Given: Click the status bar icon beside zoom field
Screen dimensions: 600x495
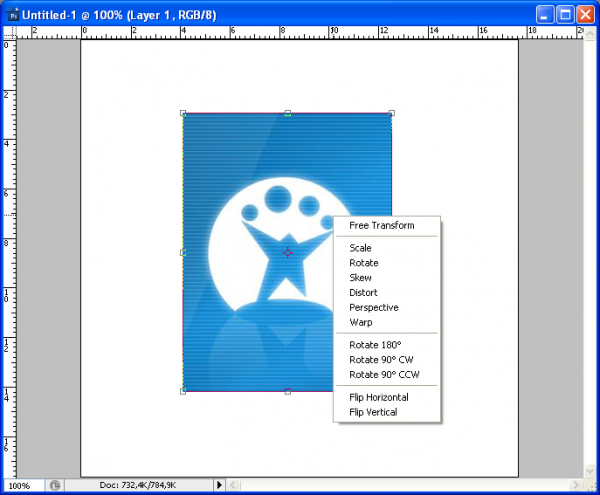Looking at the screenshot, I should [x=56, y=485].
